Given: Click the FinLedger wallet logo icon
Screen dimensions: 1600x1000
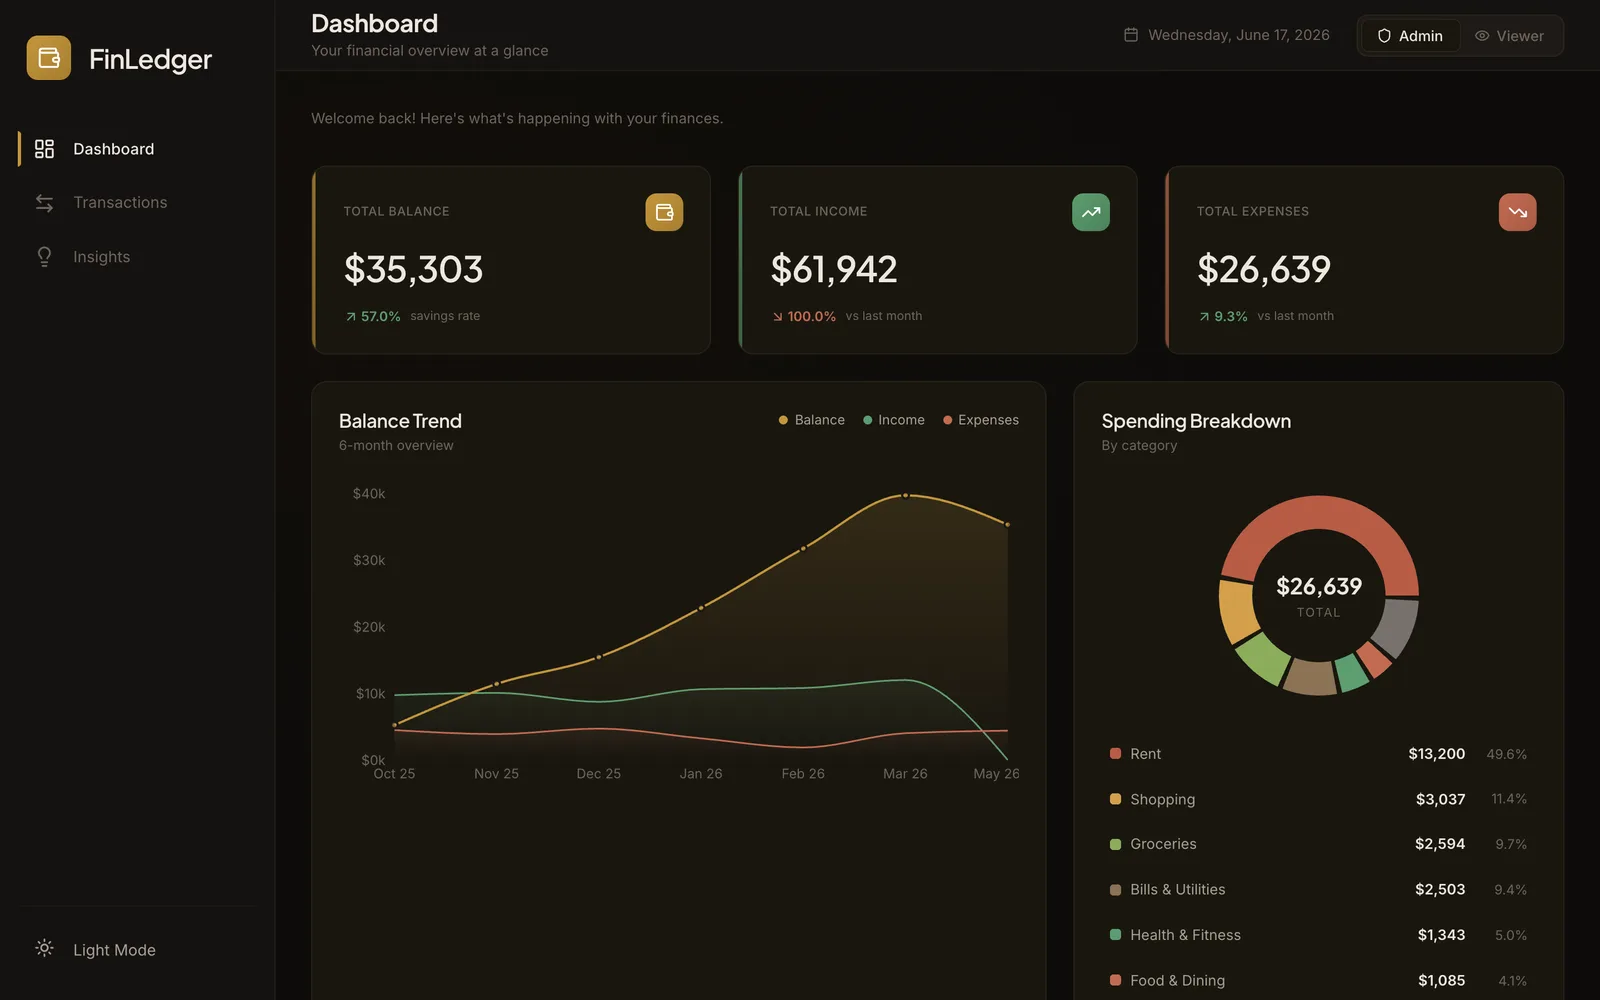Looking at the screenshot, I should [x=49, y=58].
